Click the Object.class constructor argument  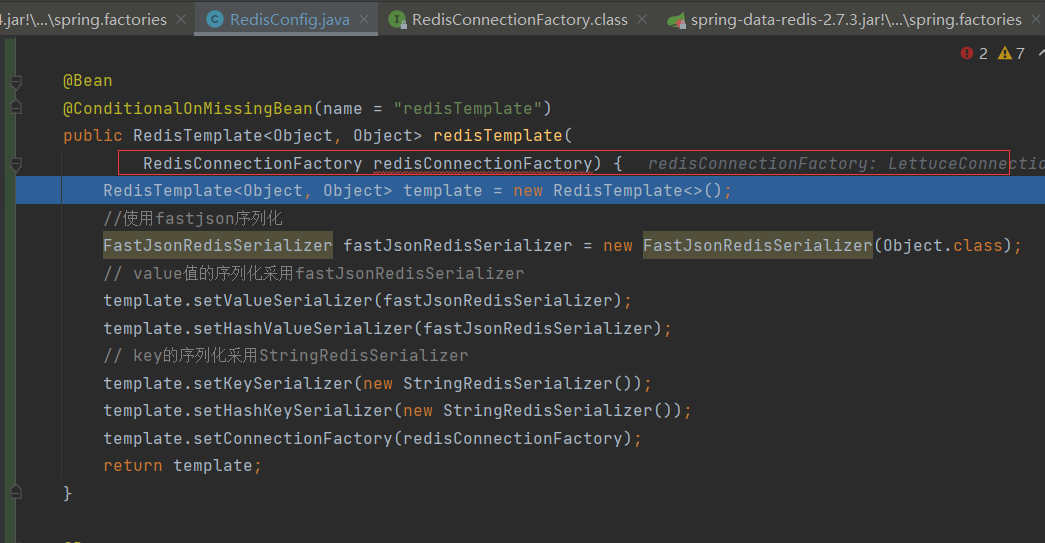pos(942,246)
